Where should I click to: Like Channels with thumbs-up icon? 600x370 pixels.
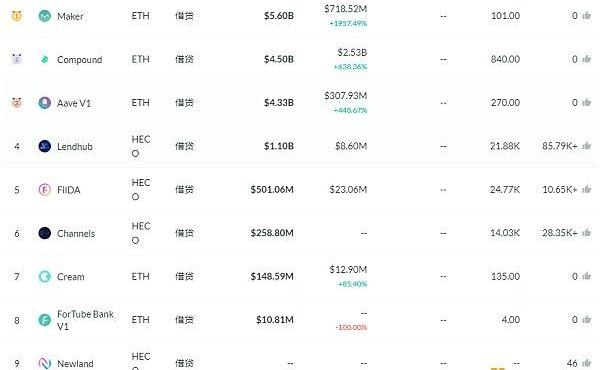586,233
